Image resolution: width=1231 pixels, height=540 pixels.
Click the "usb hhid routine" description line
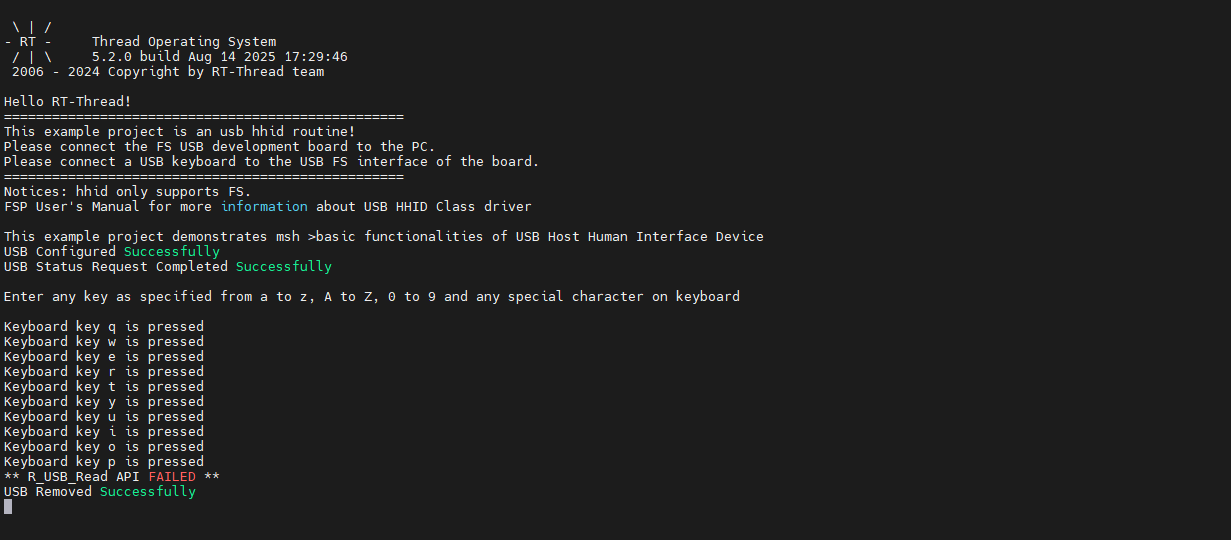(x=180, y=132)
